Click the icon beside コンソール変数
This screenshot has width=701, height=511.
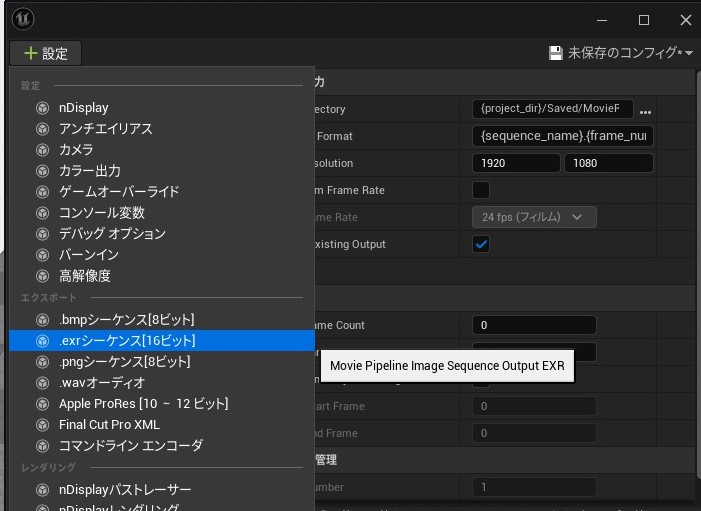click(42, 213)
